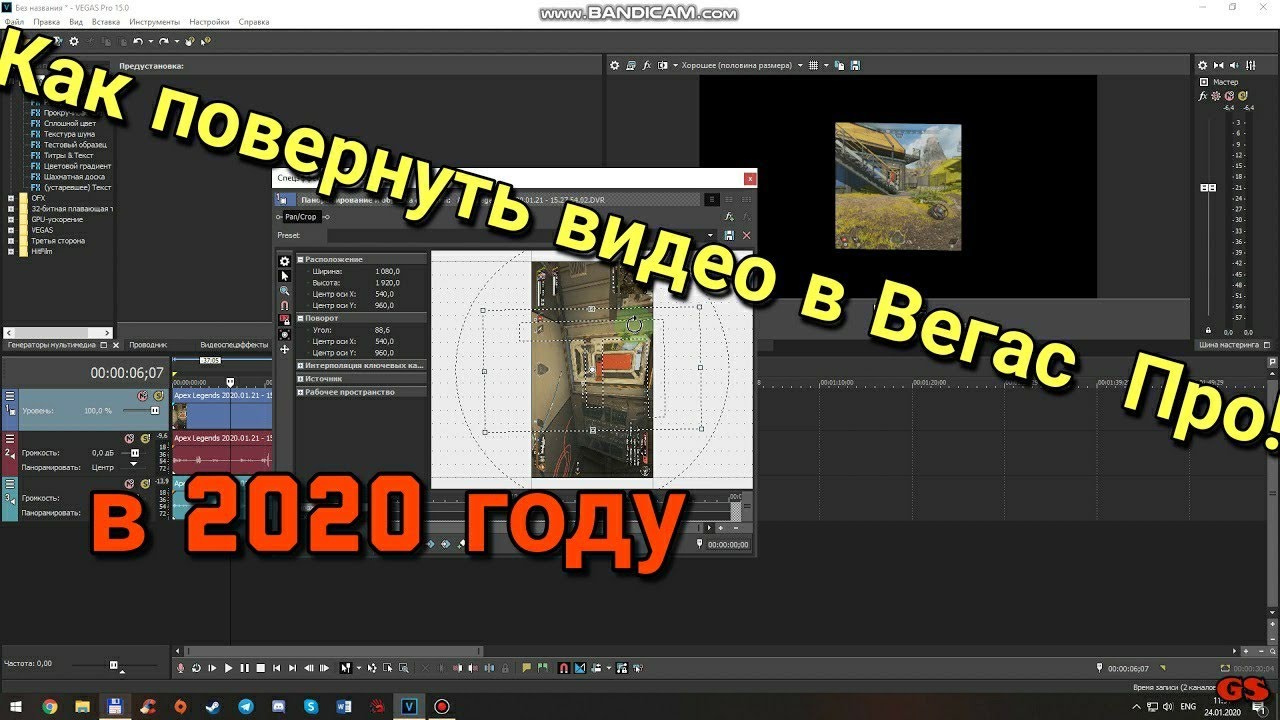Open the Инструменты menu
The image size is (1280, 720).
coord(155,21)
